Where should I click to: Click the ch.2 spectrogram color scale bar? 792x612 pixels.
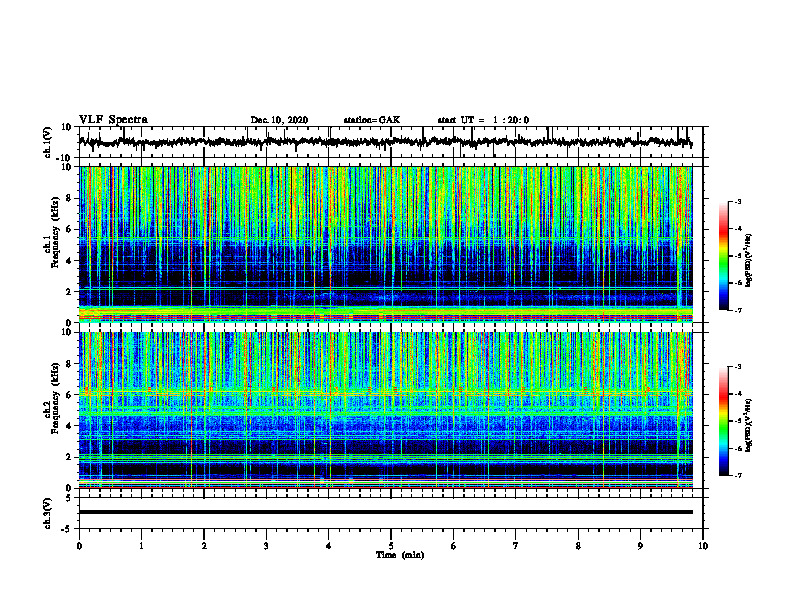point(723,421)
